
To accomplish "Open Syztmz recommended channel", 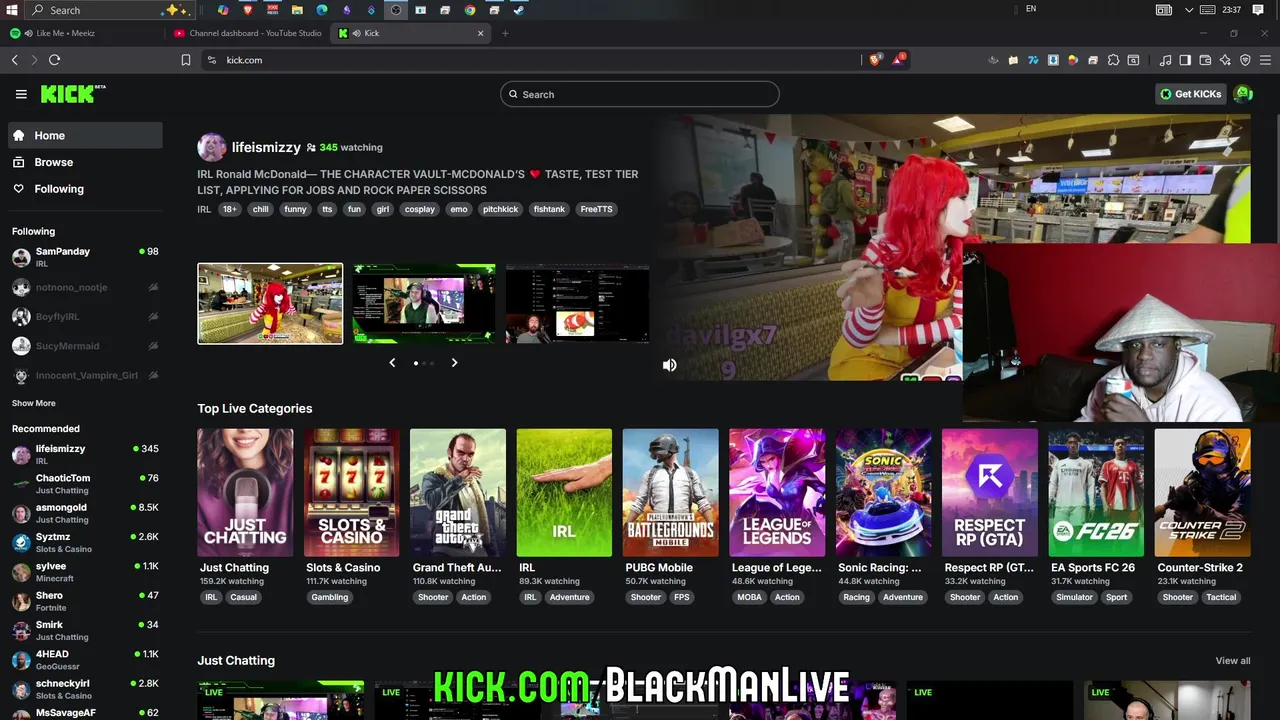I will click(x=85, y=542).
